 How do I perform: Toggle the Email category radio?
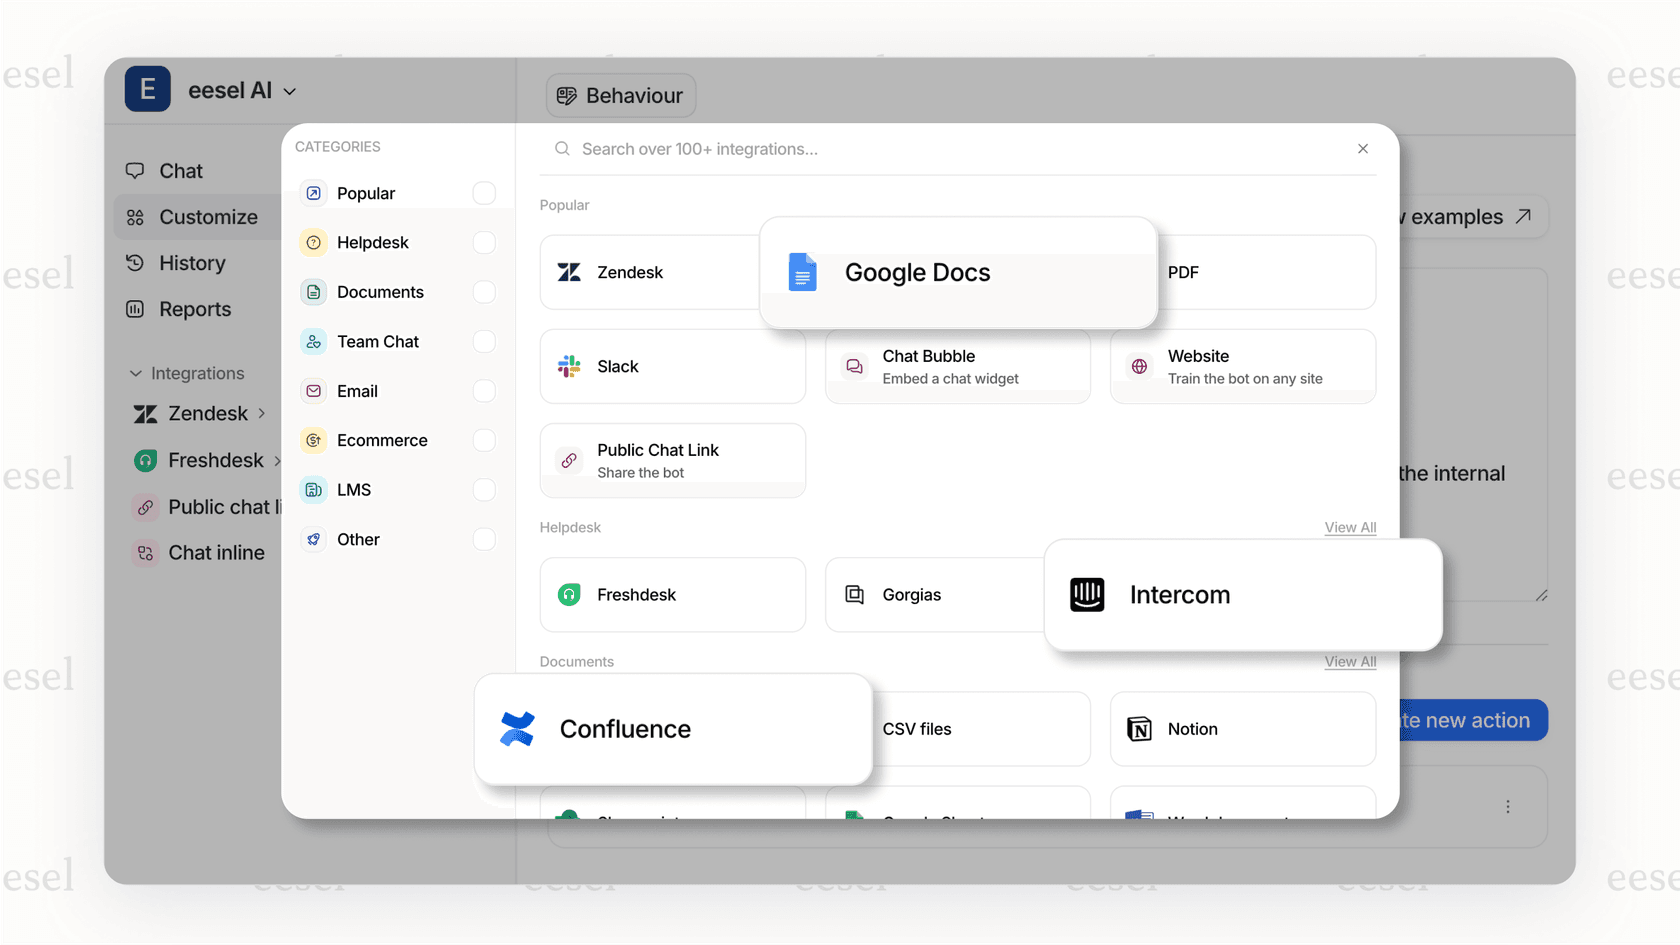pyautogui.click(x=484, y=391)
